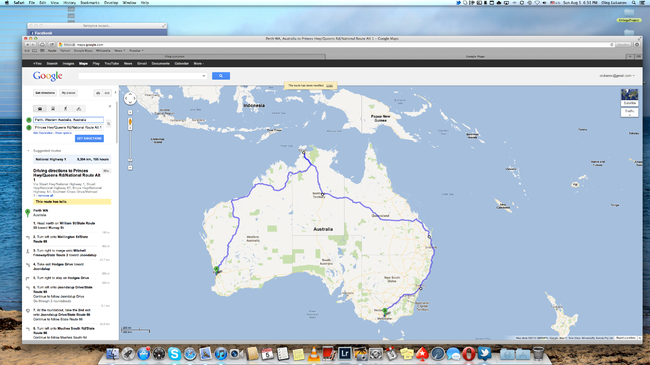This screenshot has width=650, height=365.
Task: Select the walking travel mode icon
Action: coord(65,109)
